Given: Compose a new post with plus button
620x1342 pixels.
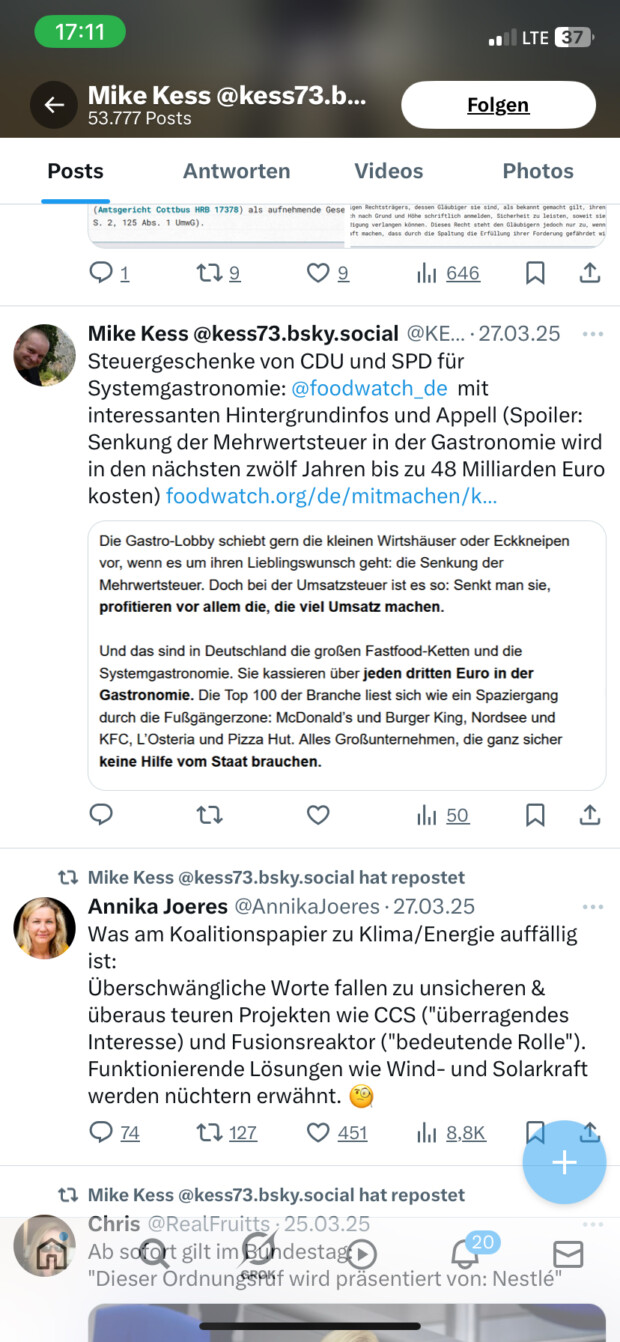Looking at the screenshot, I should [x=564, y=1162].
